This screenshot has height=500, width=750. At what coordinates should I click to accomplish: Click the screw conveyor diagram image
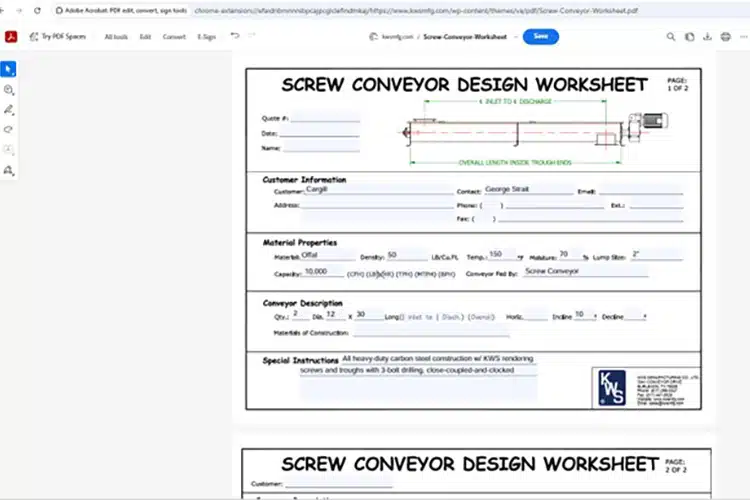point(534,132)
